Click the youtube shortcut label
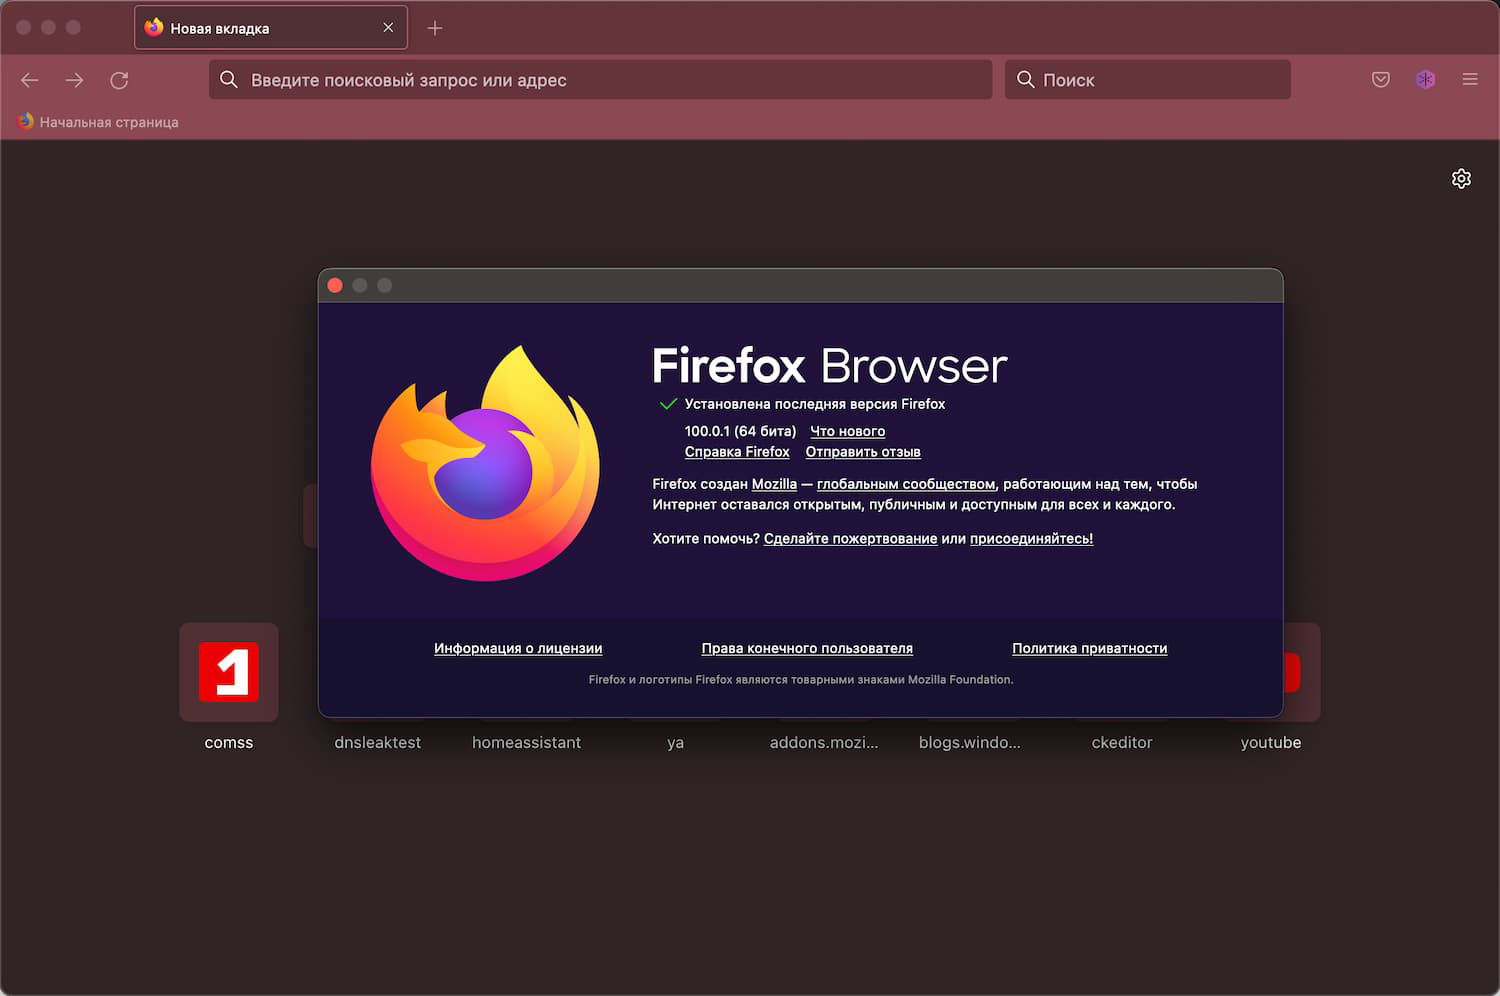Image resolution: width=1500 pixels, height=996 pixels. (x=1271, y=743)
